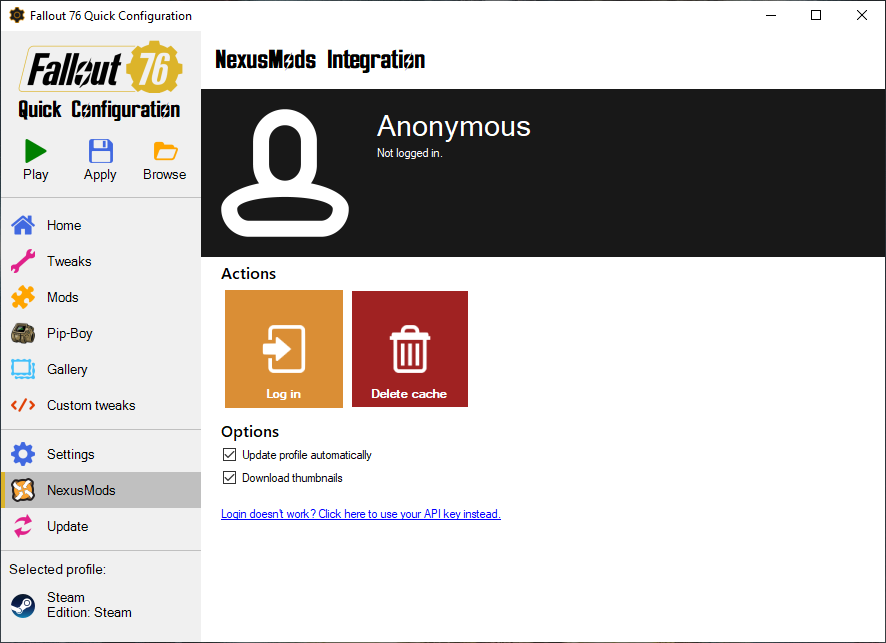Select the Steam profile entry
This screenshot has width=886, height=643.
(101, 605)
